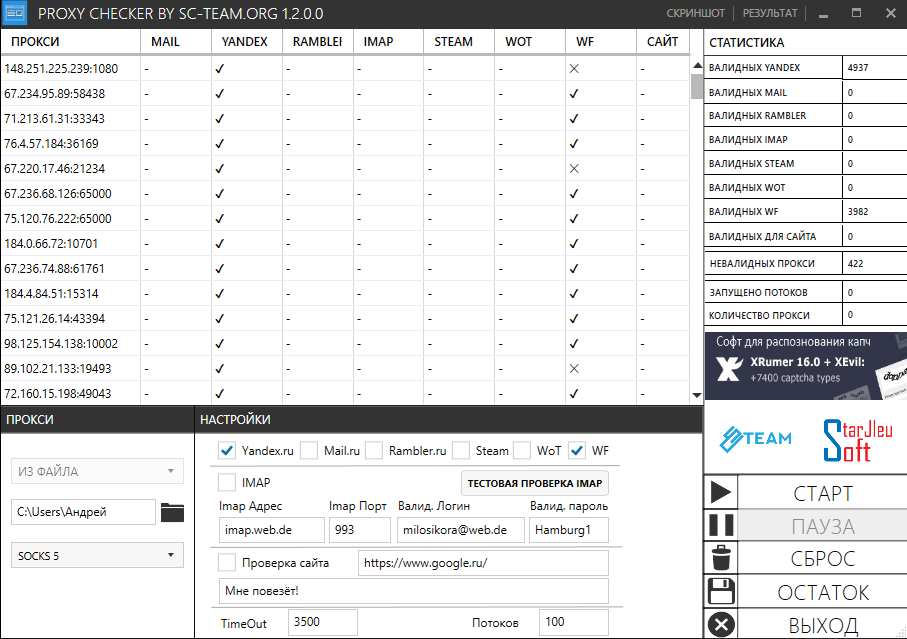This screenshot has height=639, width=907.
Task: Click Yandex check mark for 67.234.95.89:58438
Action: pos(219,94)
